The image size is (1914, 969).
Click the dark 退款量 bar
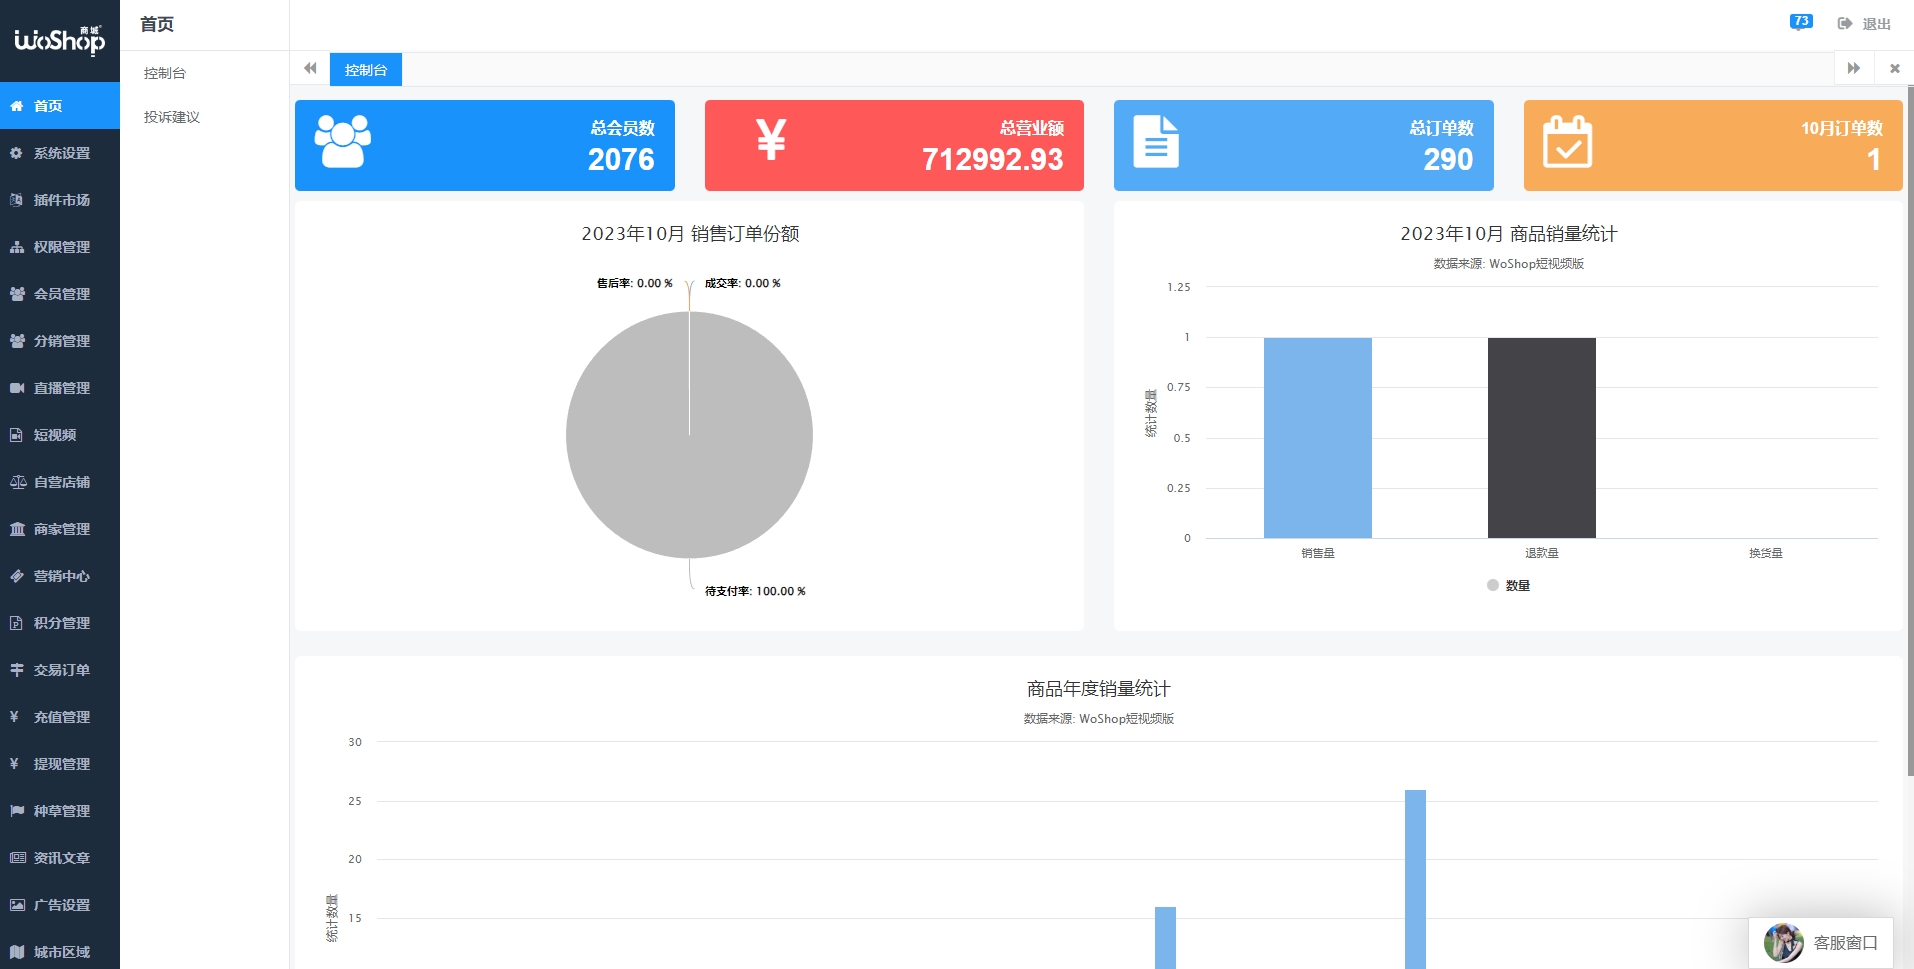point(1541,438)
